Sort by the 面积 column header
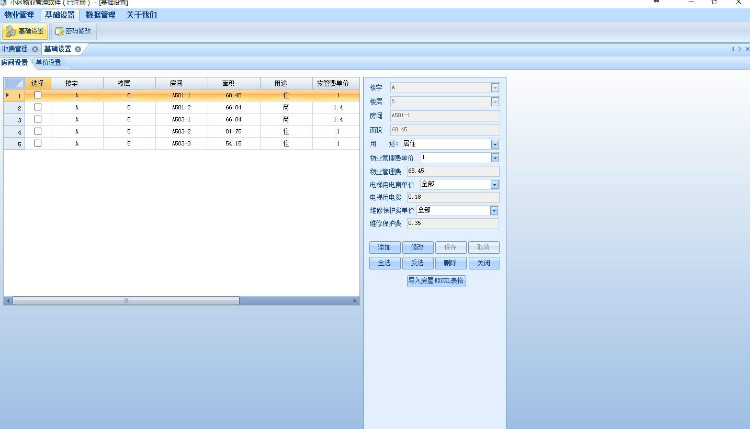Image resolution: width=750 pixels, height=429 pixels. (234, 83)
